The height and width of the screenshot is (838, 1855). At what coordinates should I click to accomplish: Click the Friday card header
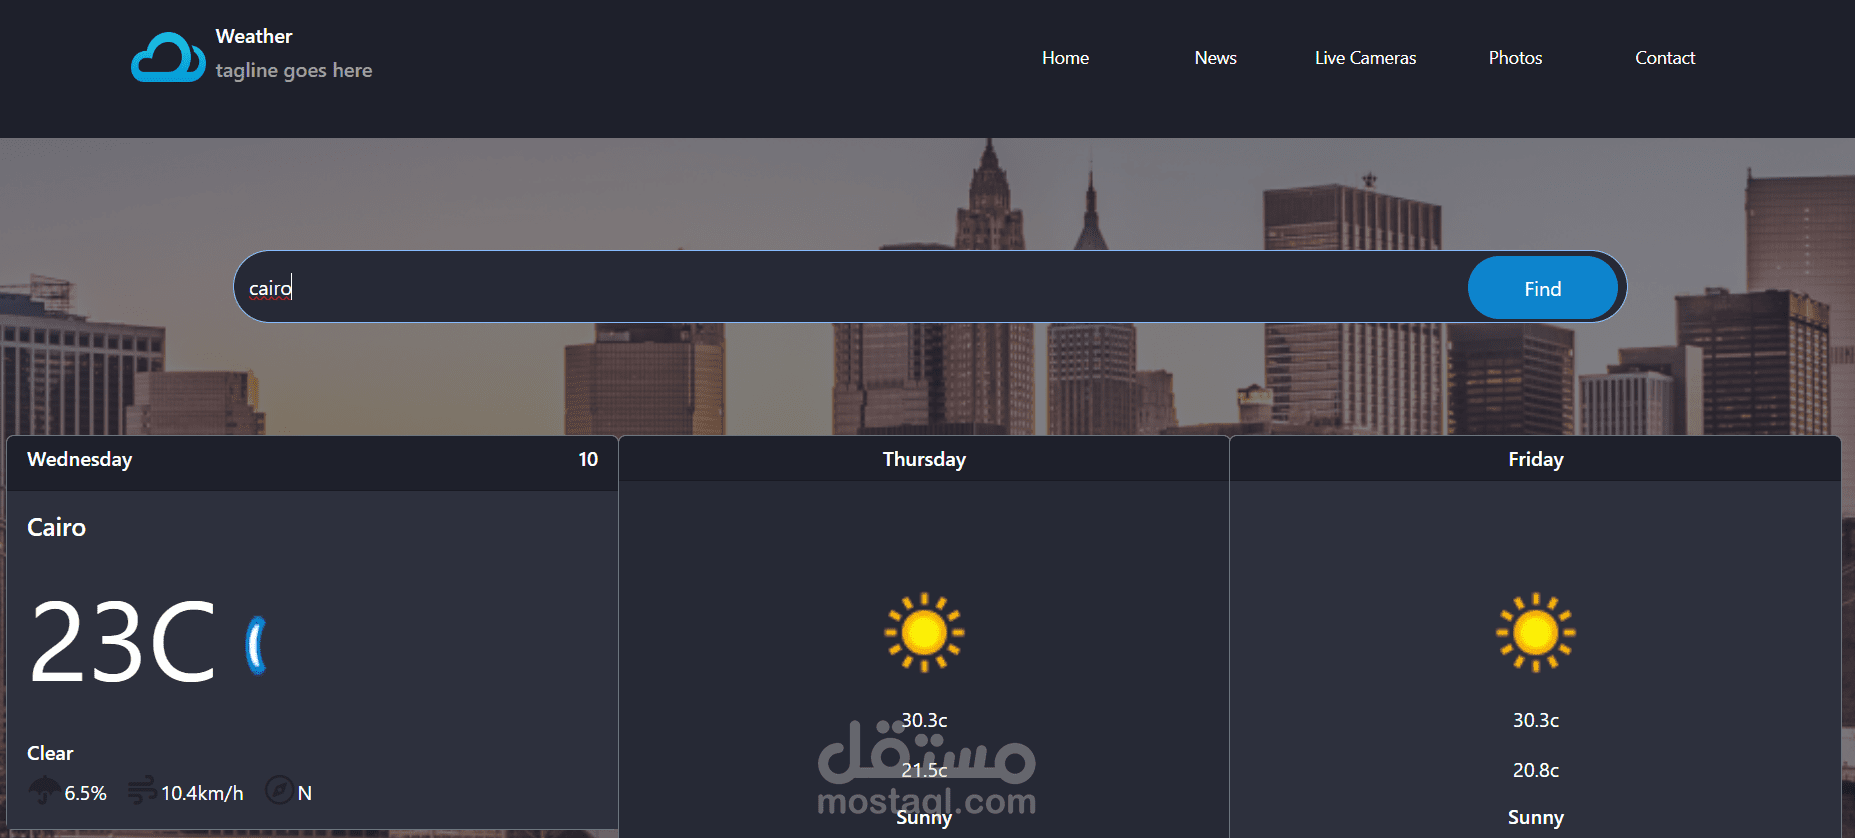click(x=1536, y=459)
